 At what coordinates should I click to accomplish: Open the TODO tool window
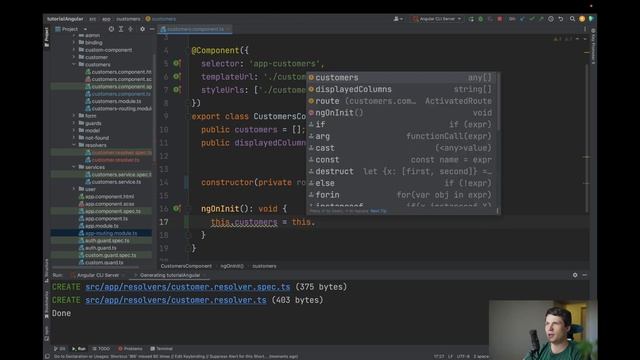(x=101, y=349)
